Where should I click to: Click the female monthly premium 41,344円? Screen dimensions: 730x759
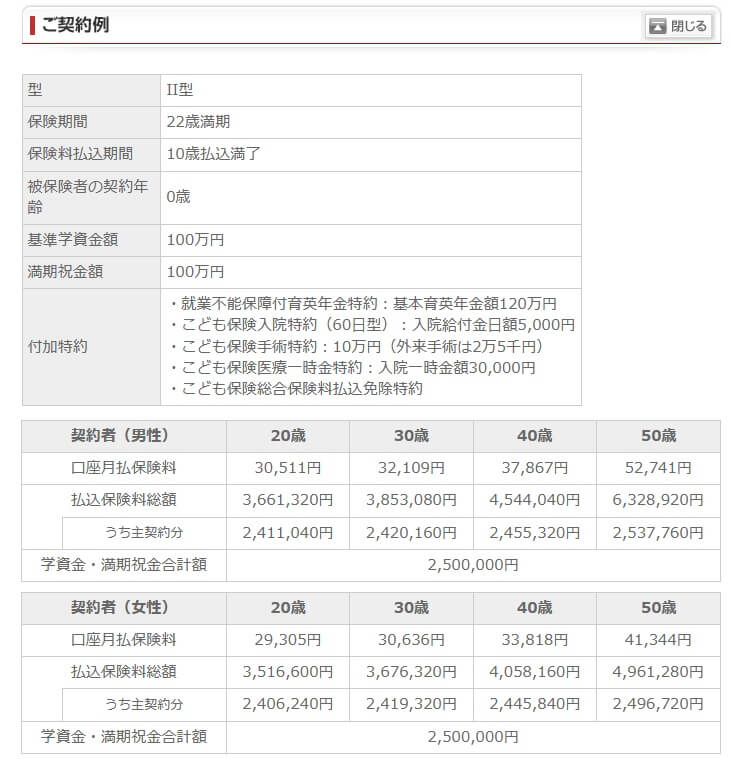pos(658,640)
